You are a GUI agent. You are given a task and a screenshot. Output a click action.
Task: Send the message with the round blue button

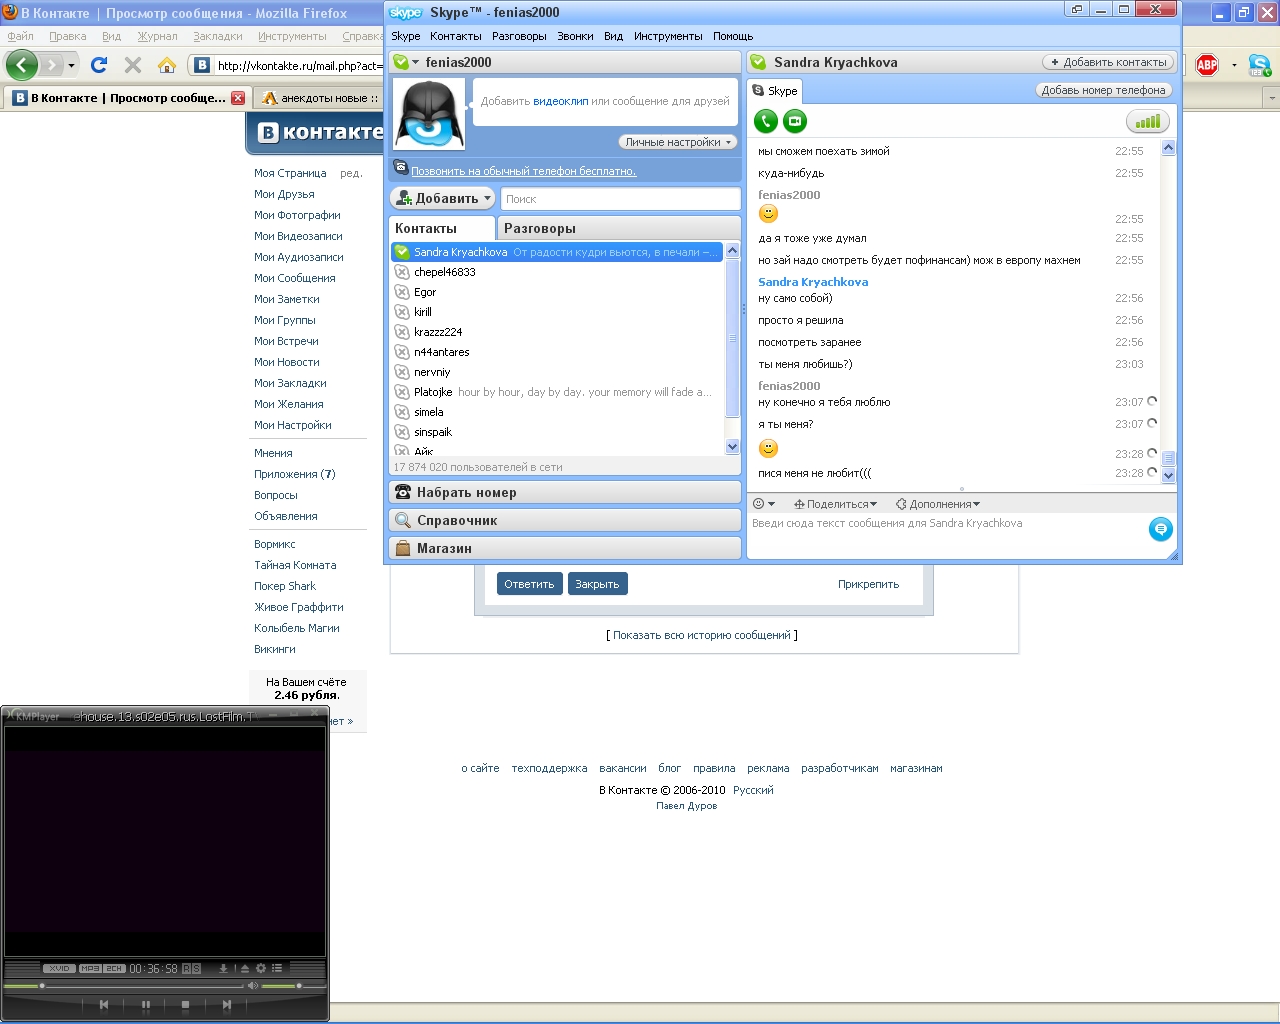(1160, 529)
